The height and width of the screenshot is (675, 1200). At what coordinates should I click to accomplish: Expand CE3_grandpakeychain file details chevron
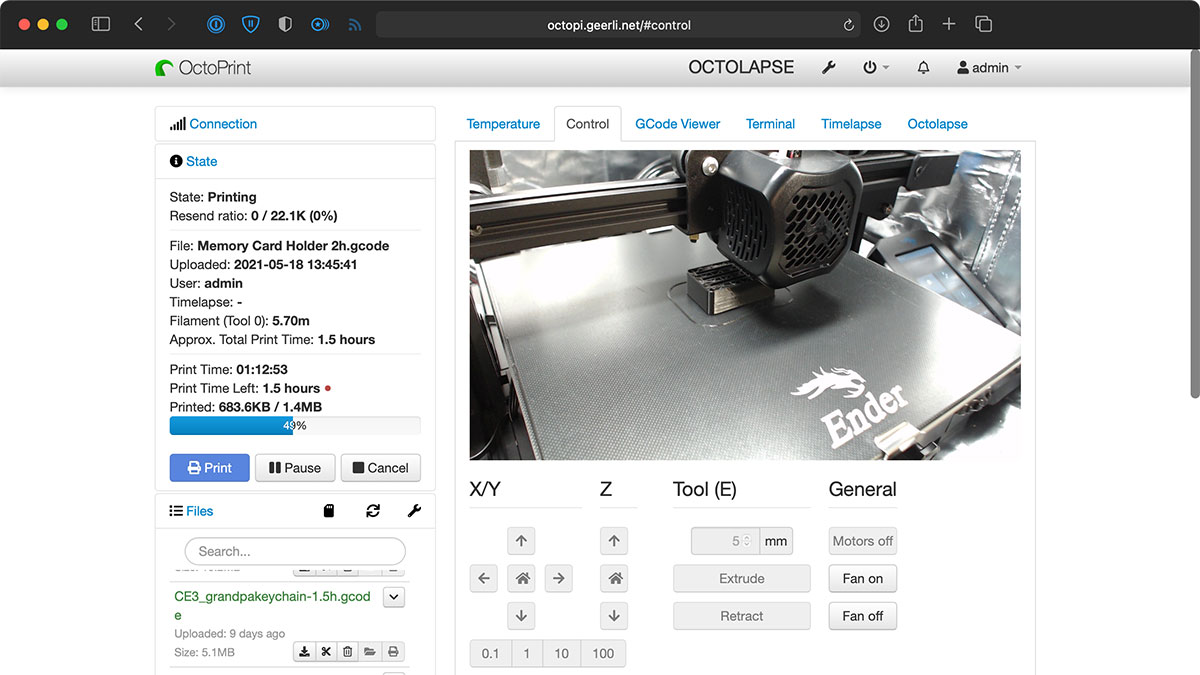[394, 597]
